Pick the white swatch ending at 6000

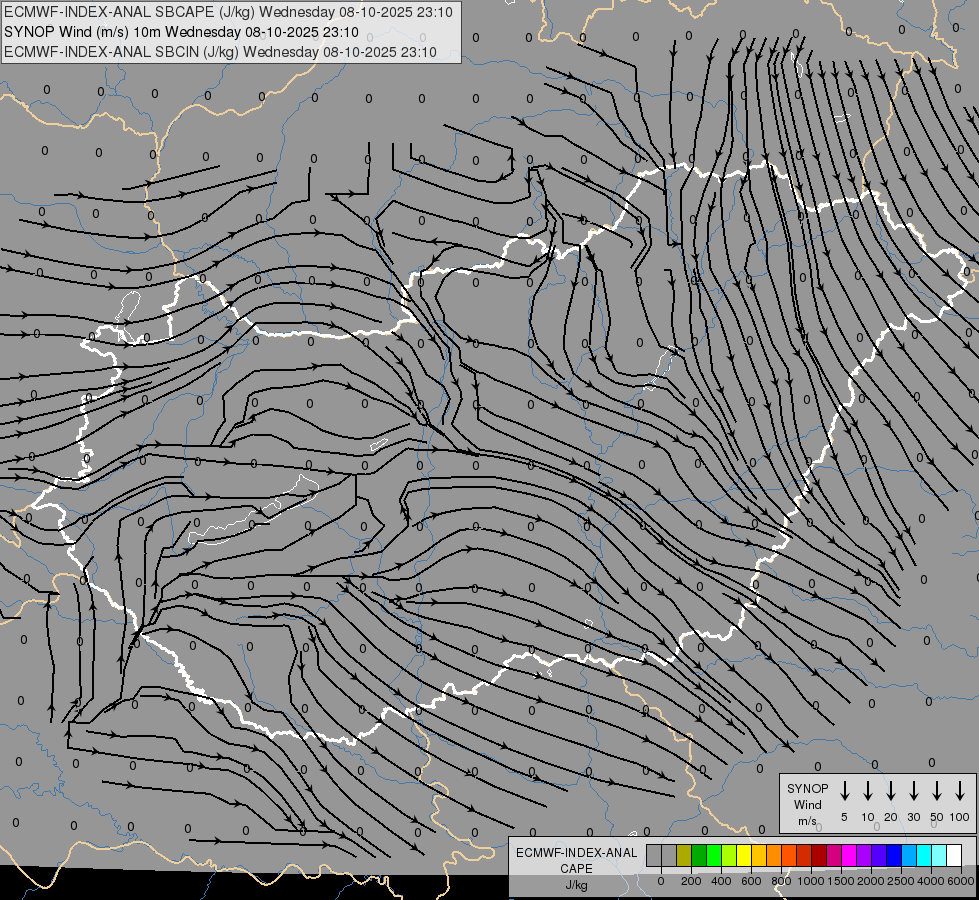955,855
